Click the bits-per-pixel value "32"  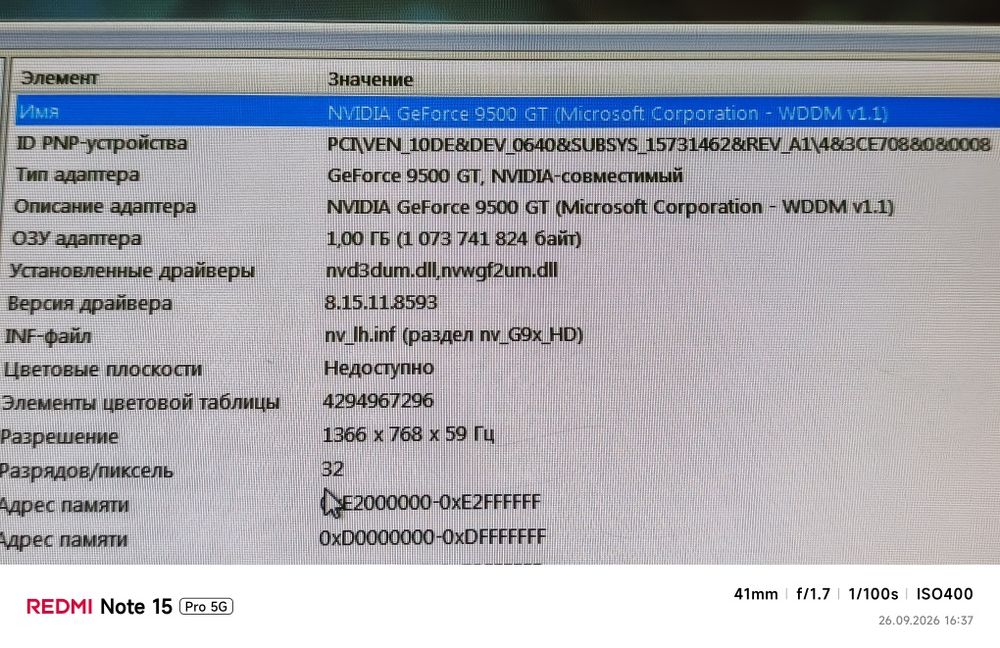tap(332, 469)
